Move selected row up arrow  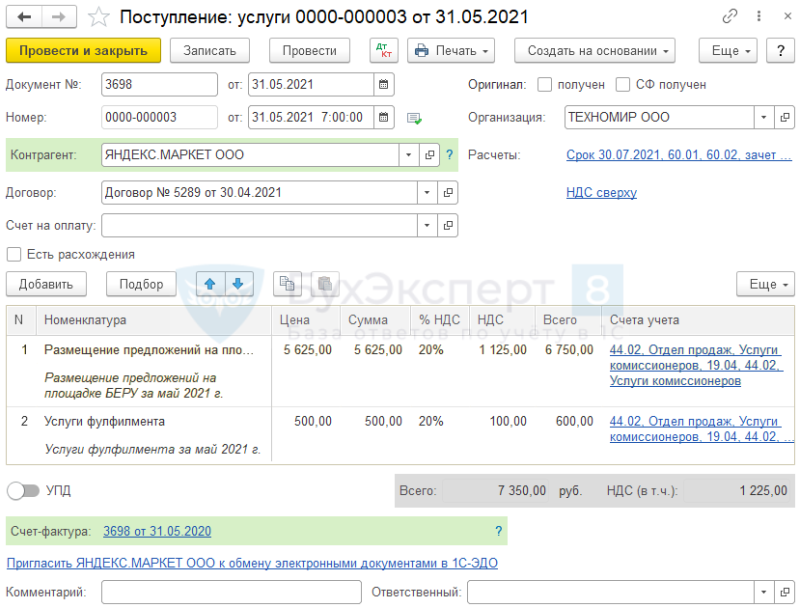point(210,284)
